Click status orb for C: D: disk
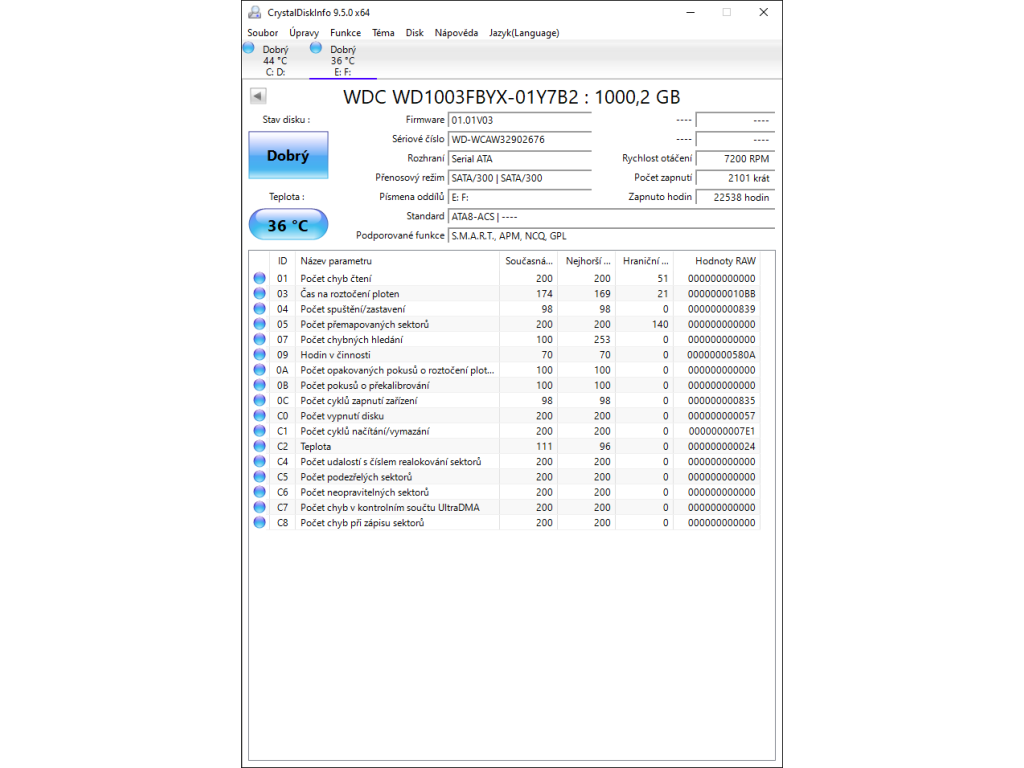 [249, 48]
